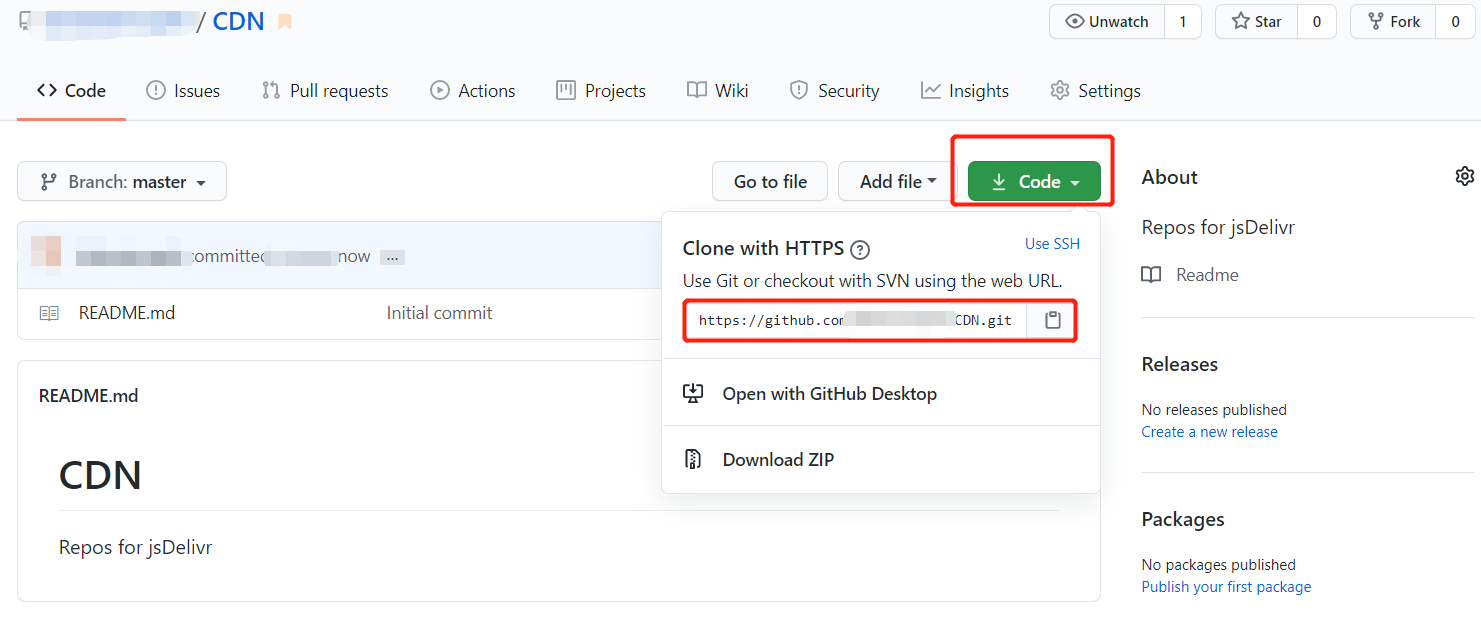Open the Actions tab
This screenshot has width=1481, height=628.
coord(473,91)
